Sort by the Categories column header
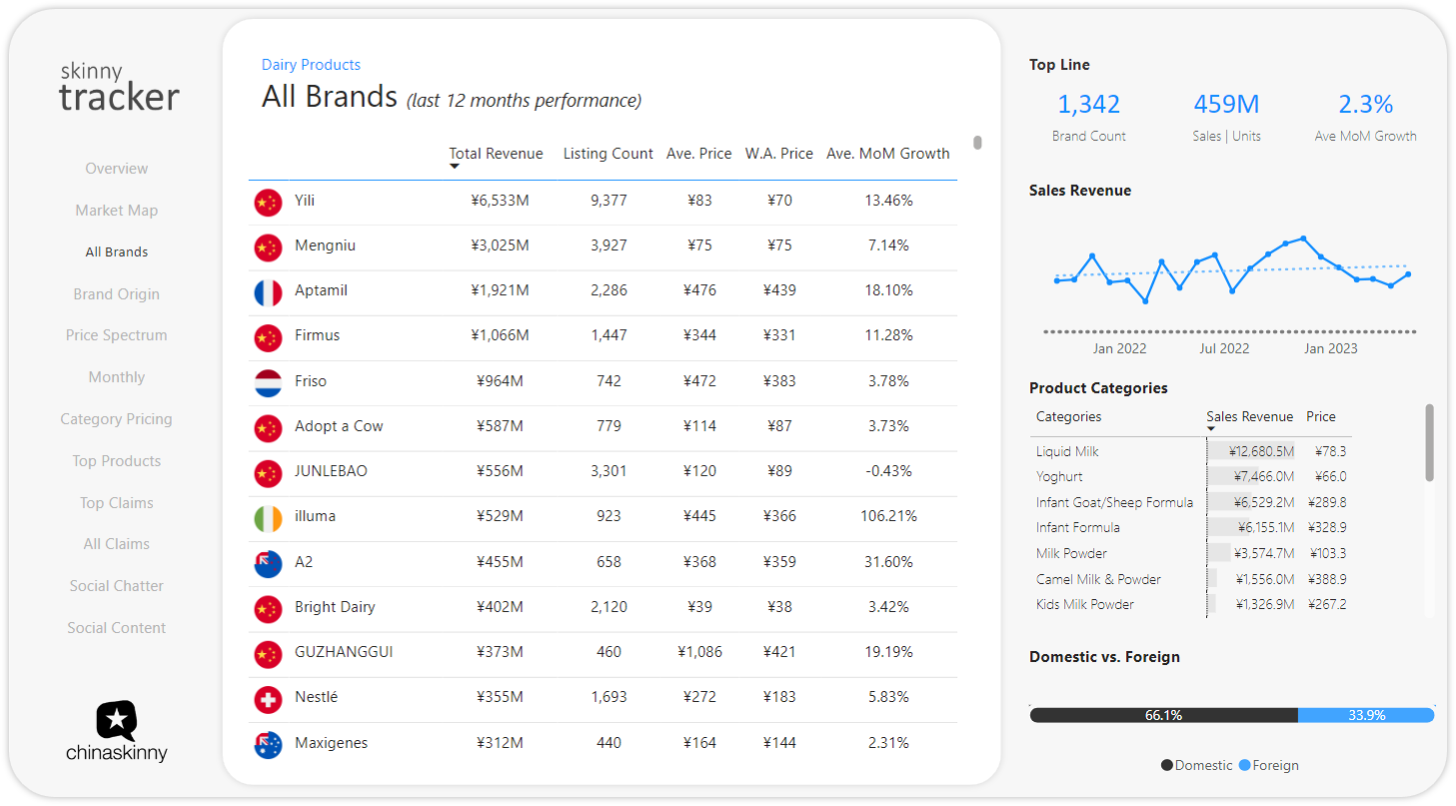The width and height of the screenshot is (1456, 806). point(1069,417)
